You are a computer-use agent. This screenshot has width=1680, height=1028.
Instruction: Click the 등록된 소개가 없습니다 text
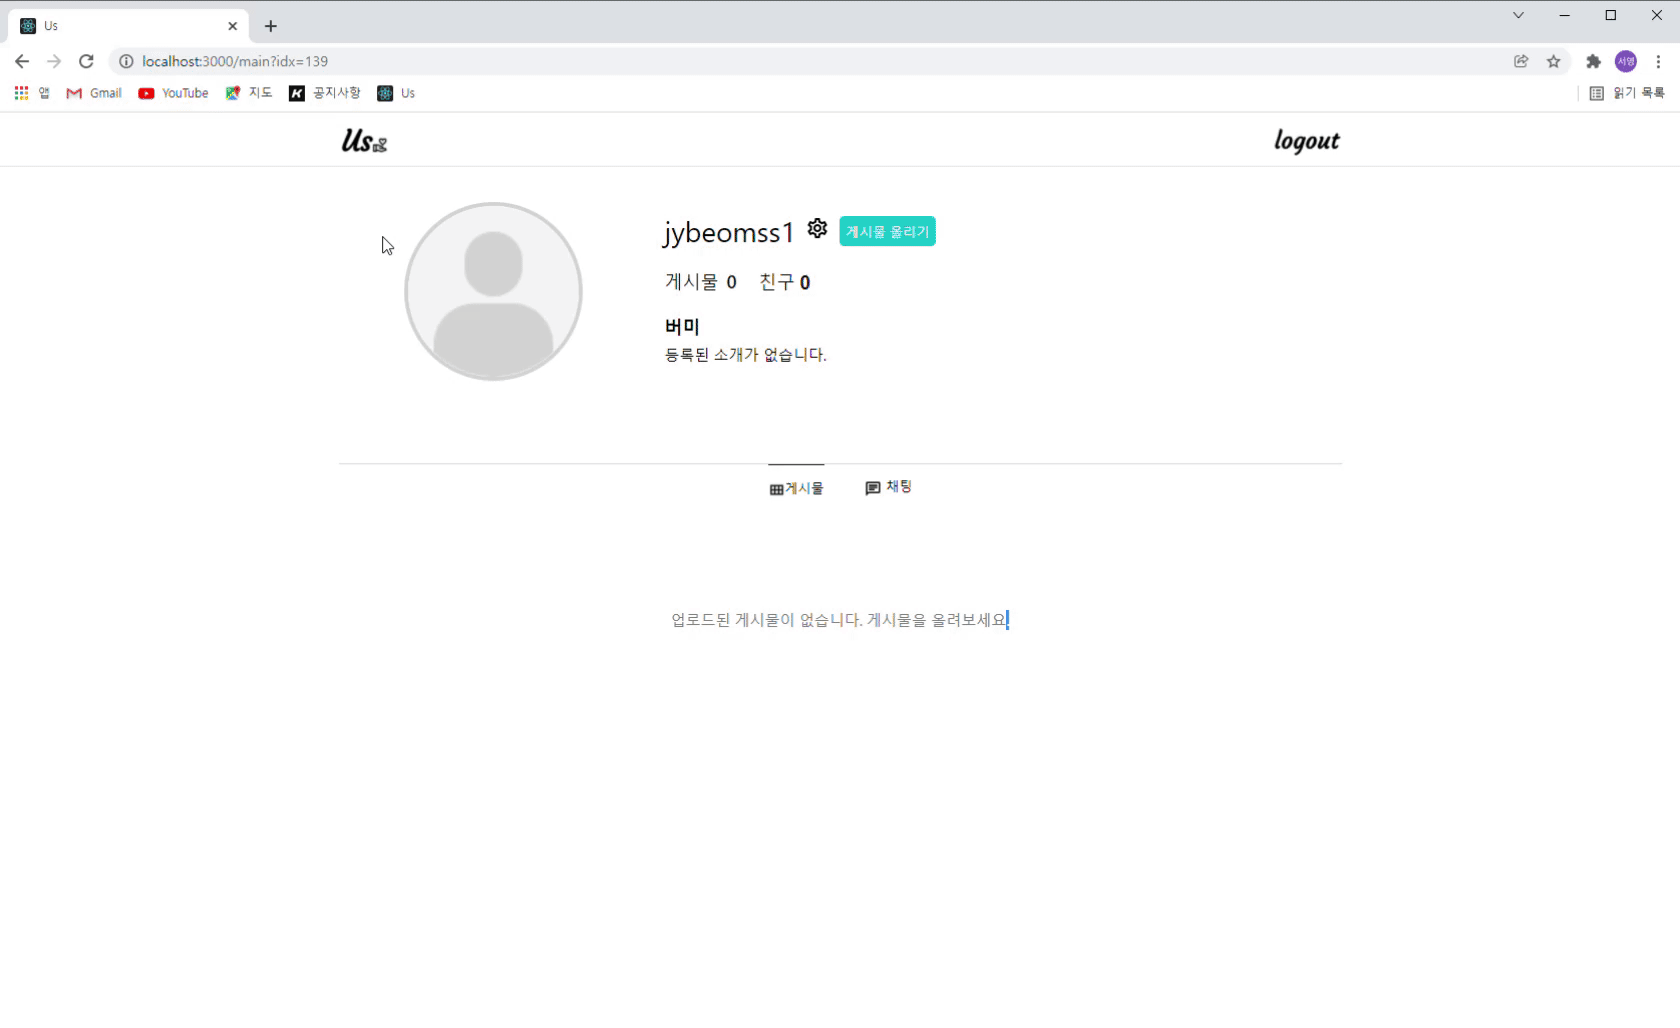click(x=746, y=354)
